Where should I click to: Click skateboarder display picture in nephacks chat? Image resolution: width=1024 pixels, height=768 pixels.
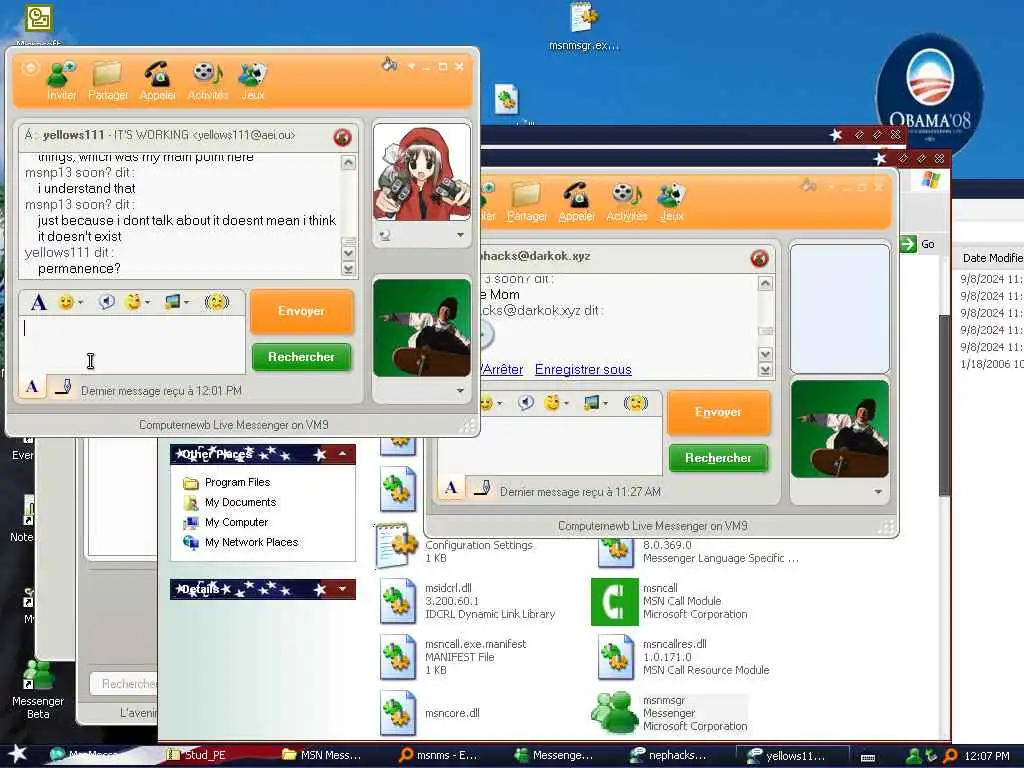click(839, 429)
